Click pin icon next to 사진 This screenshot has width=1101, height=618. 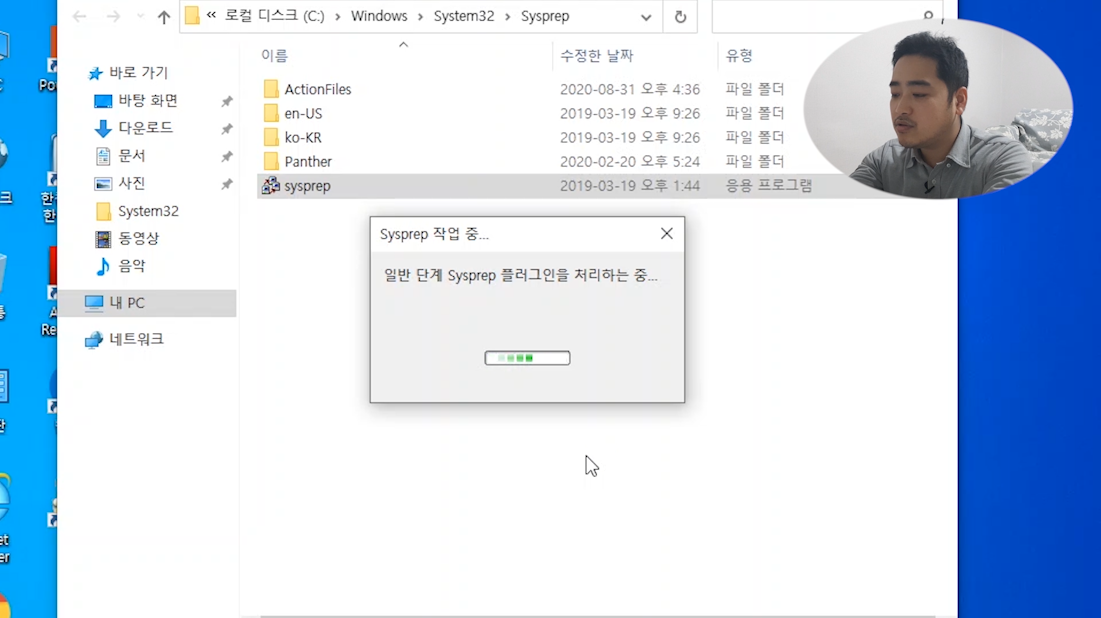coord(227,184)
